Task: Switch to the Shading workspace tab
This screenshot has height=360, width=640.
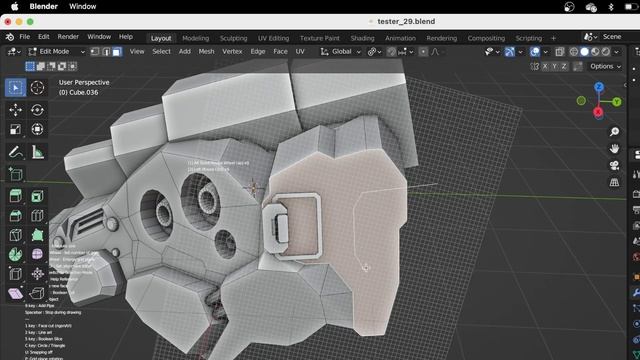Action: tap(362, 38)
